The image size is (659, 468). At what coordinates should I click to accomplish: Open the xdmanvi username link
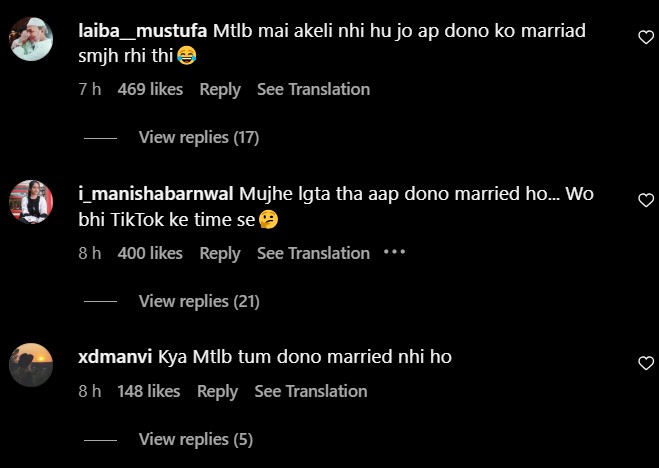click(115, 356)
